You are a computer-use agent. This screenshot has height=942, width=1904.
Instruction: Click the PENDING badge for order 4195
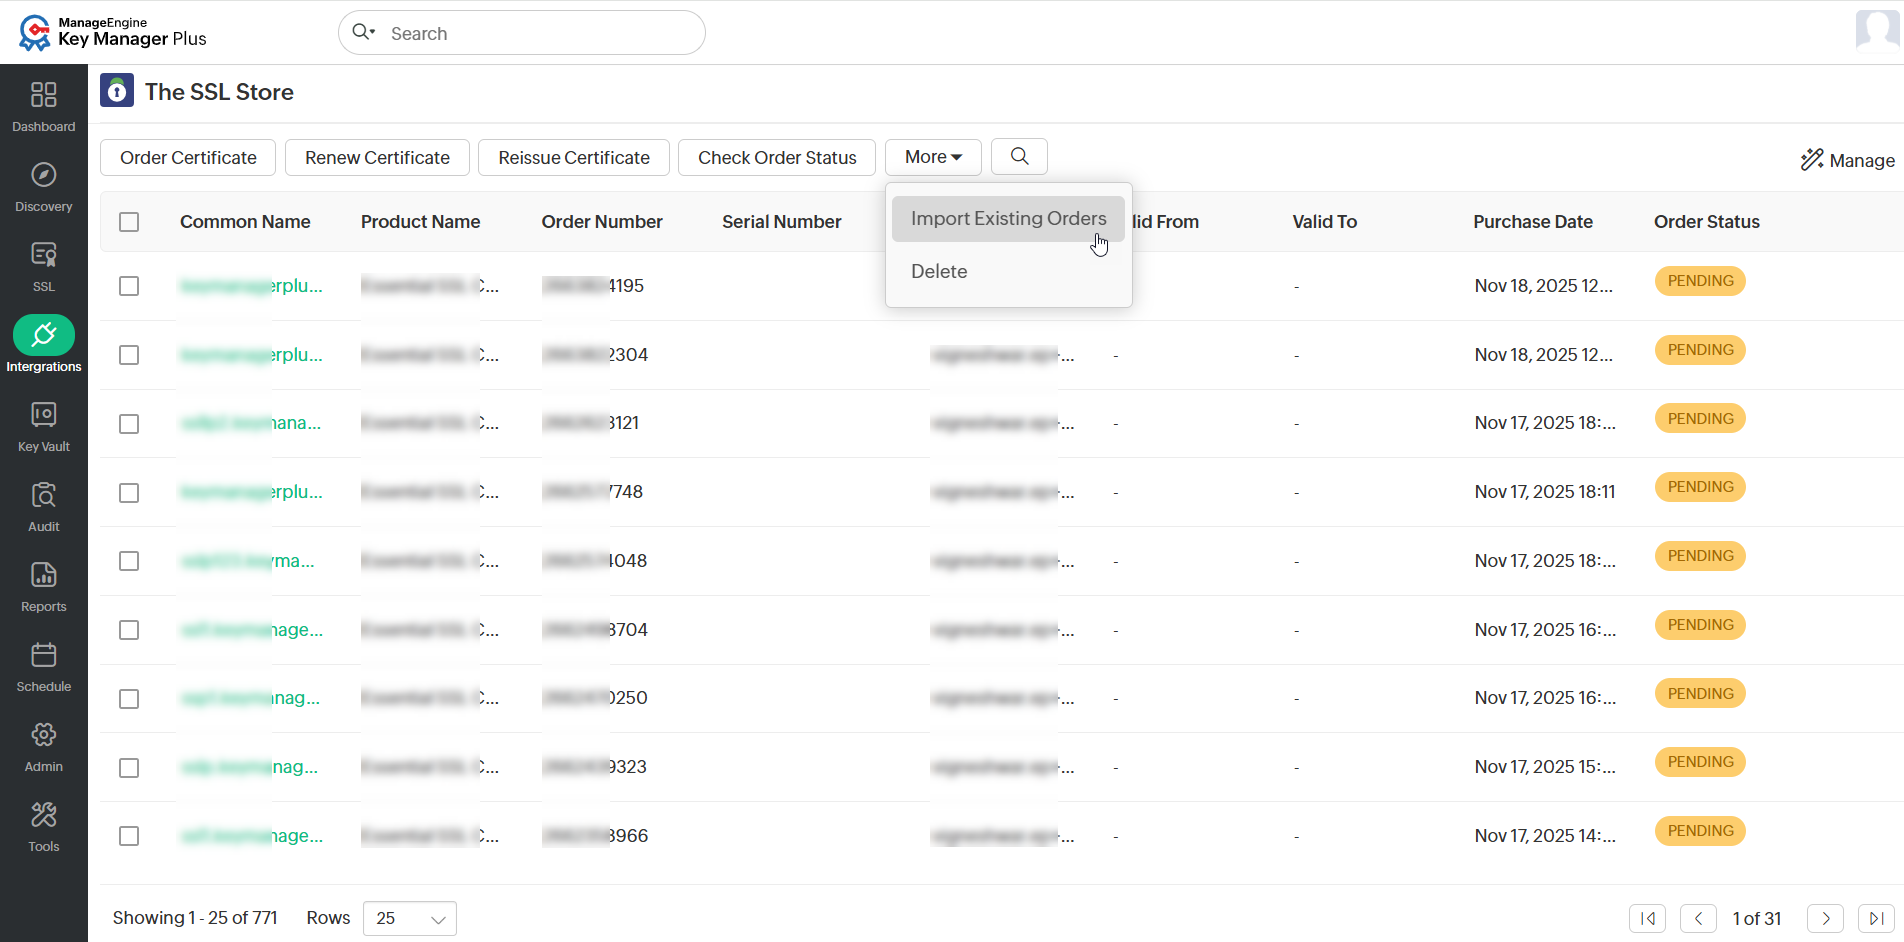1700,281
